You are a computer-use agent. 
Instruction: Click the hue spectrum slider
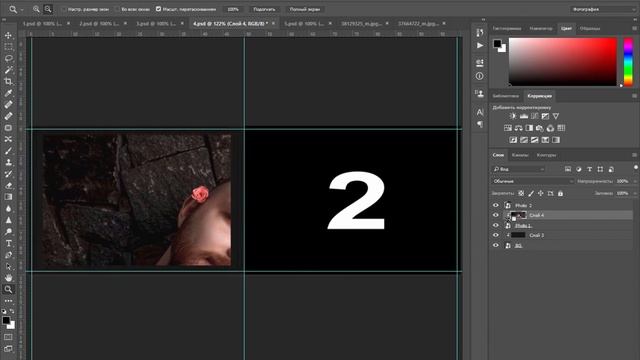pyautogui.click(x=628, y=62)
